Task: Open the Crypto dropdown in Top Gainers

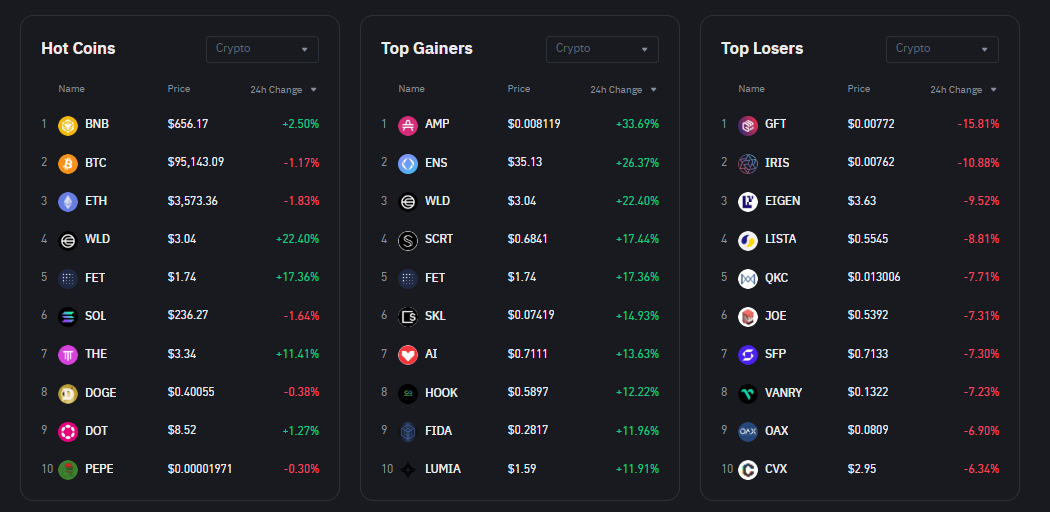Action: pyautogui.click(x=602, y=49)
